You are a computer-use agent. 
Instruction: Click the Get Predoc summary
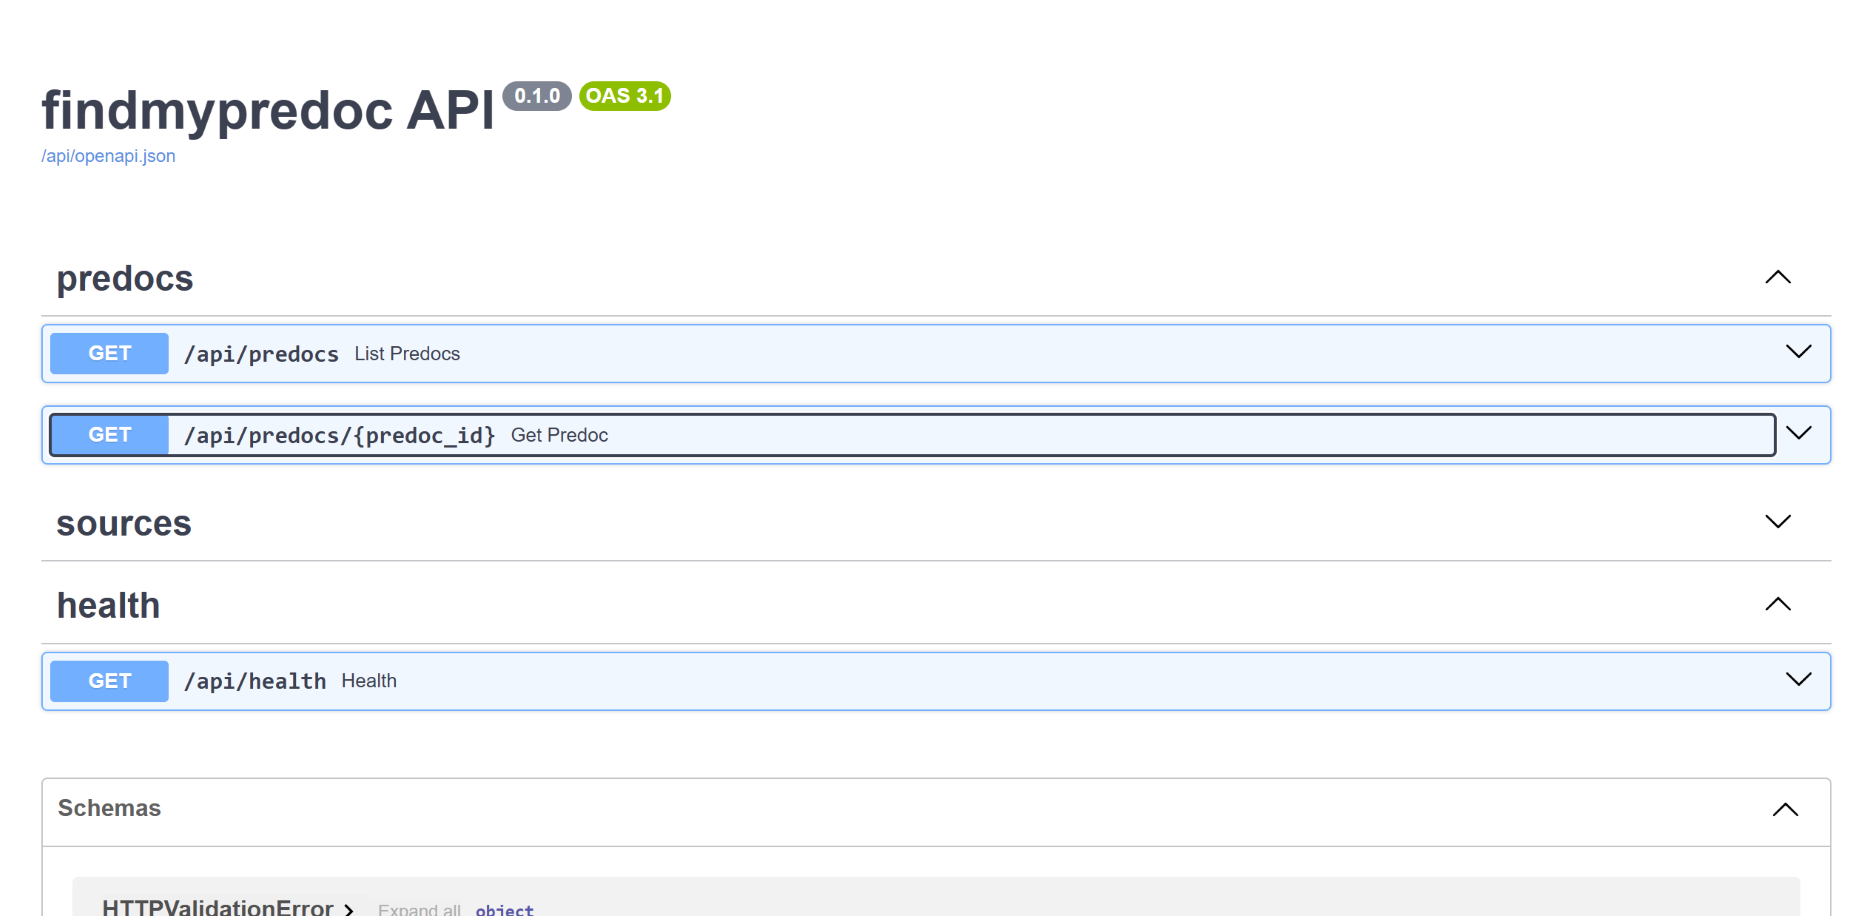559,435
